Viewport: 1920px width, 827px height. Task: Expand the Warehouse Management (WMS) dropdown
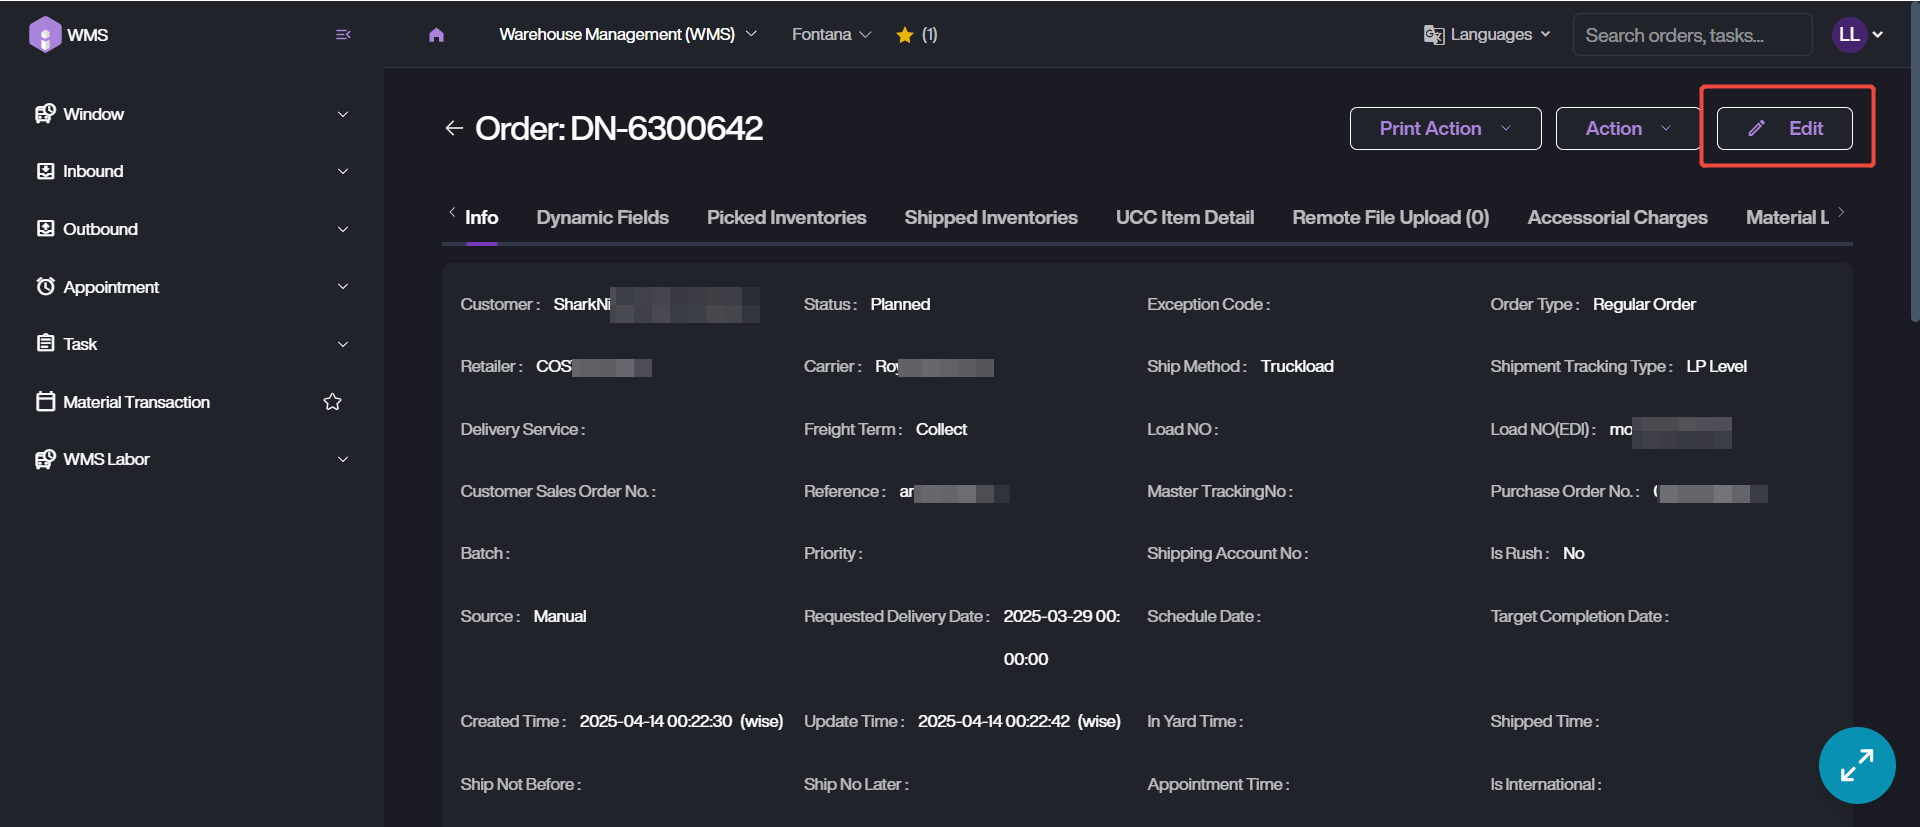pos(627,35)
